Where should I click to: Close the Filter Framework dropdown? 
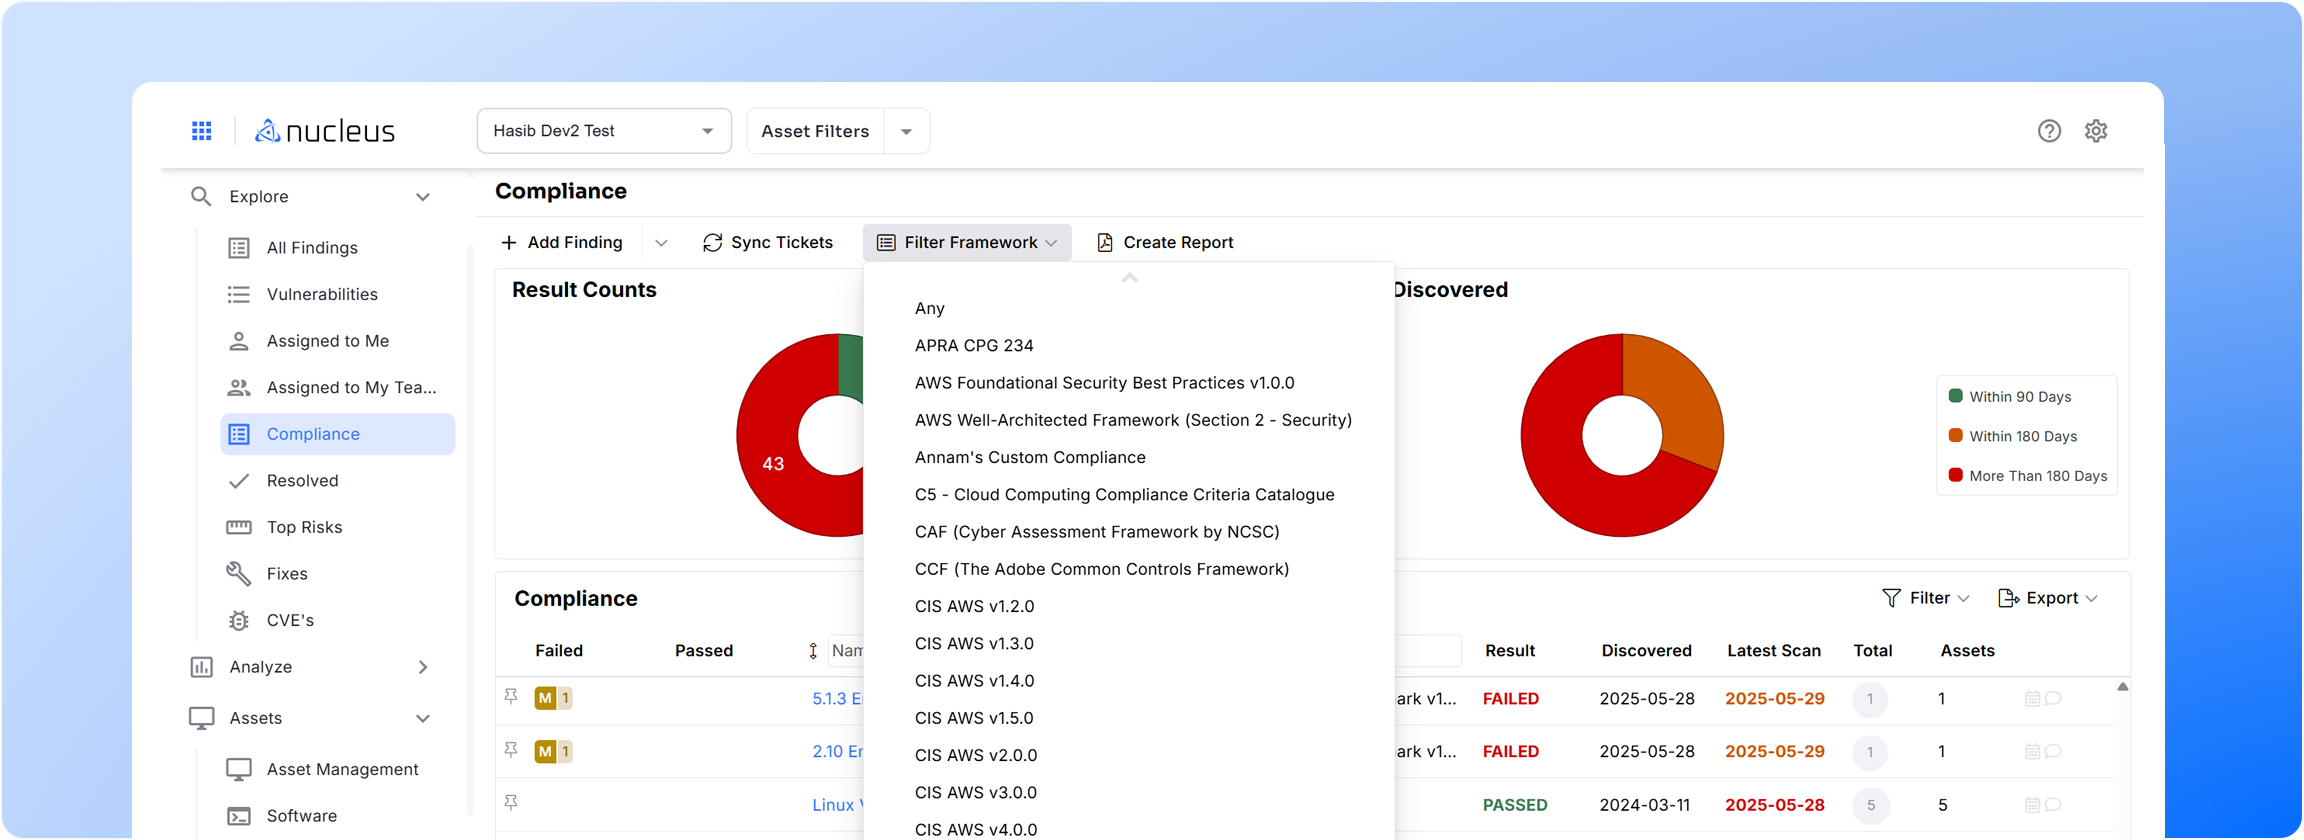pos(967,243)
